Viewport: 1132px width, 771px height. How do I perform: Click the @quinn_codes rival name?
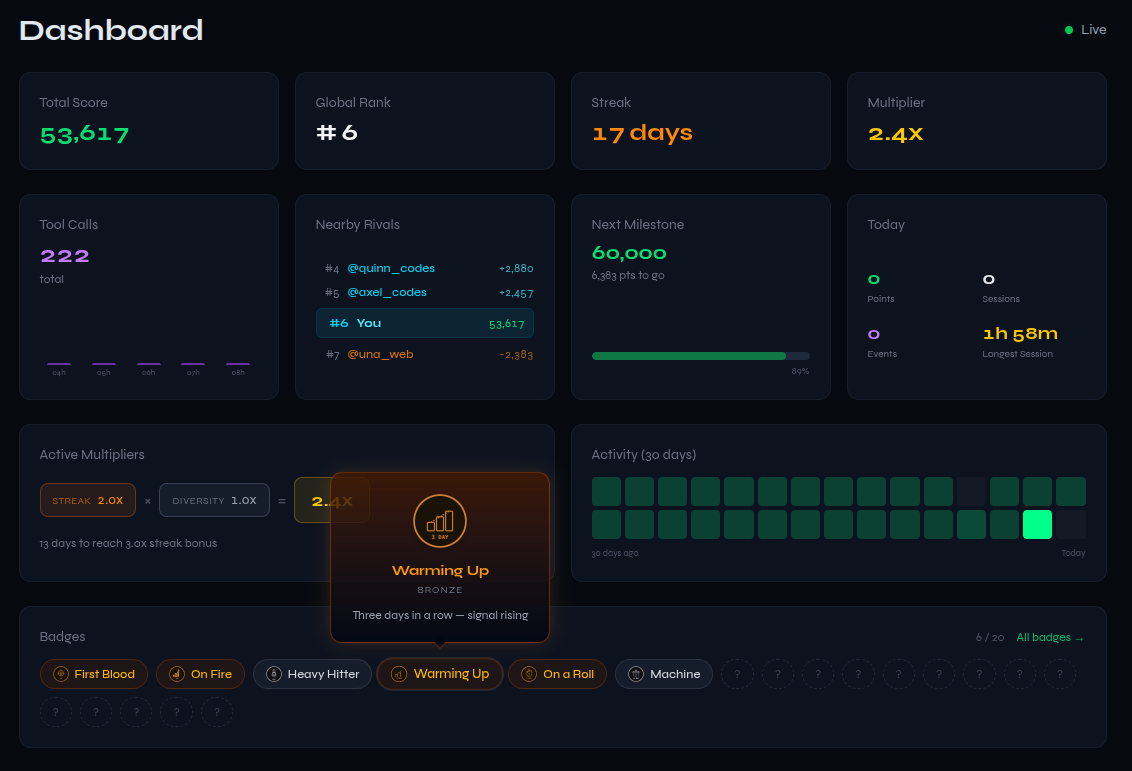(x=391, y=268)
